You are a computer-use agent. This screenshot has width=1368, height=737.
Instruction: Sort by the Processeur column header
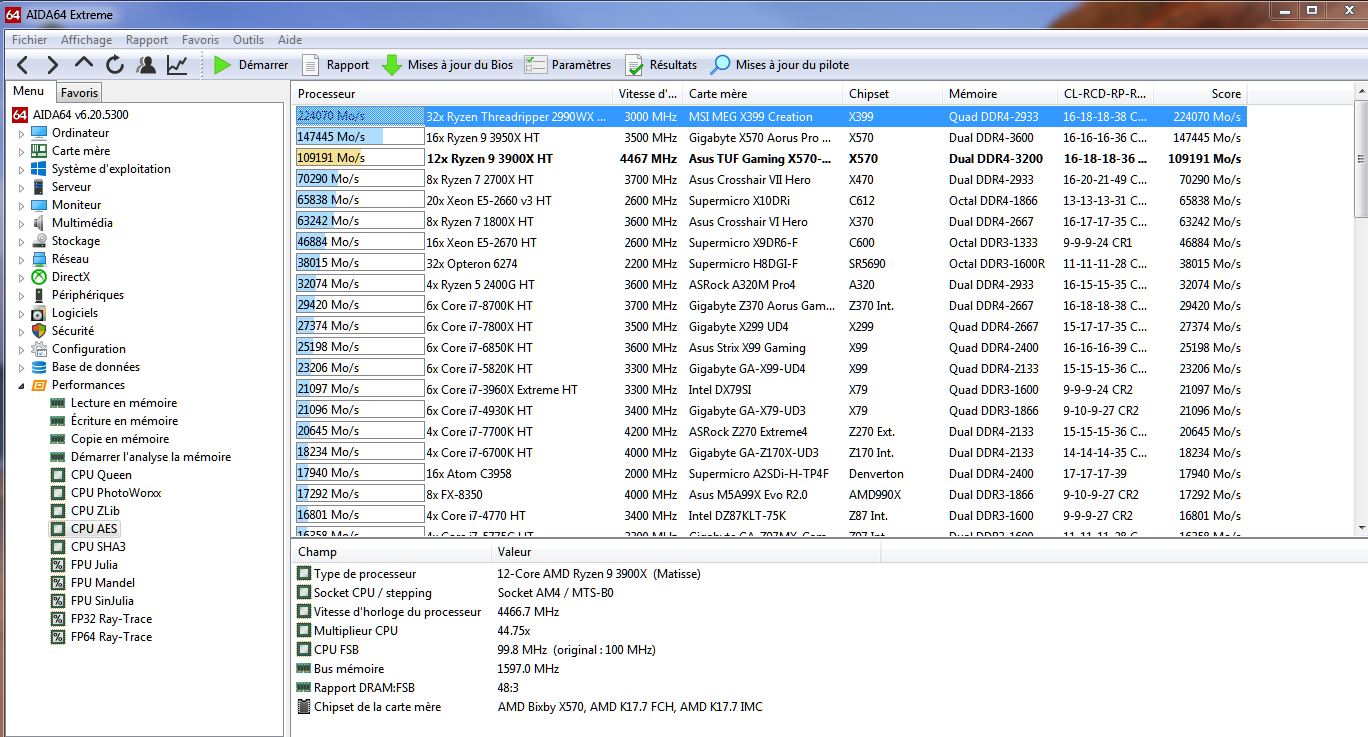(x=453, y=94)
